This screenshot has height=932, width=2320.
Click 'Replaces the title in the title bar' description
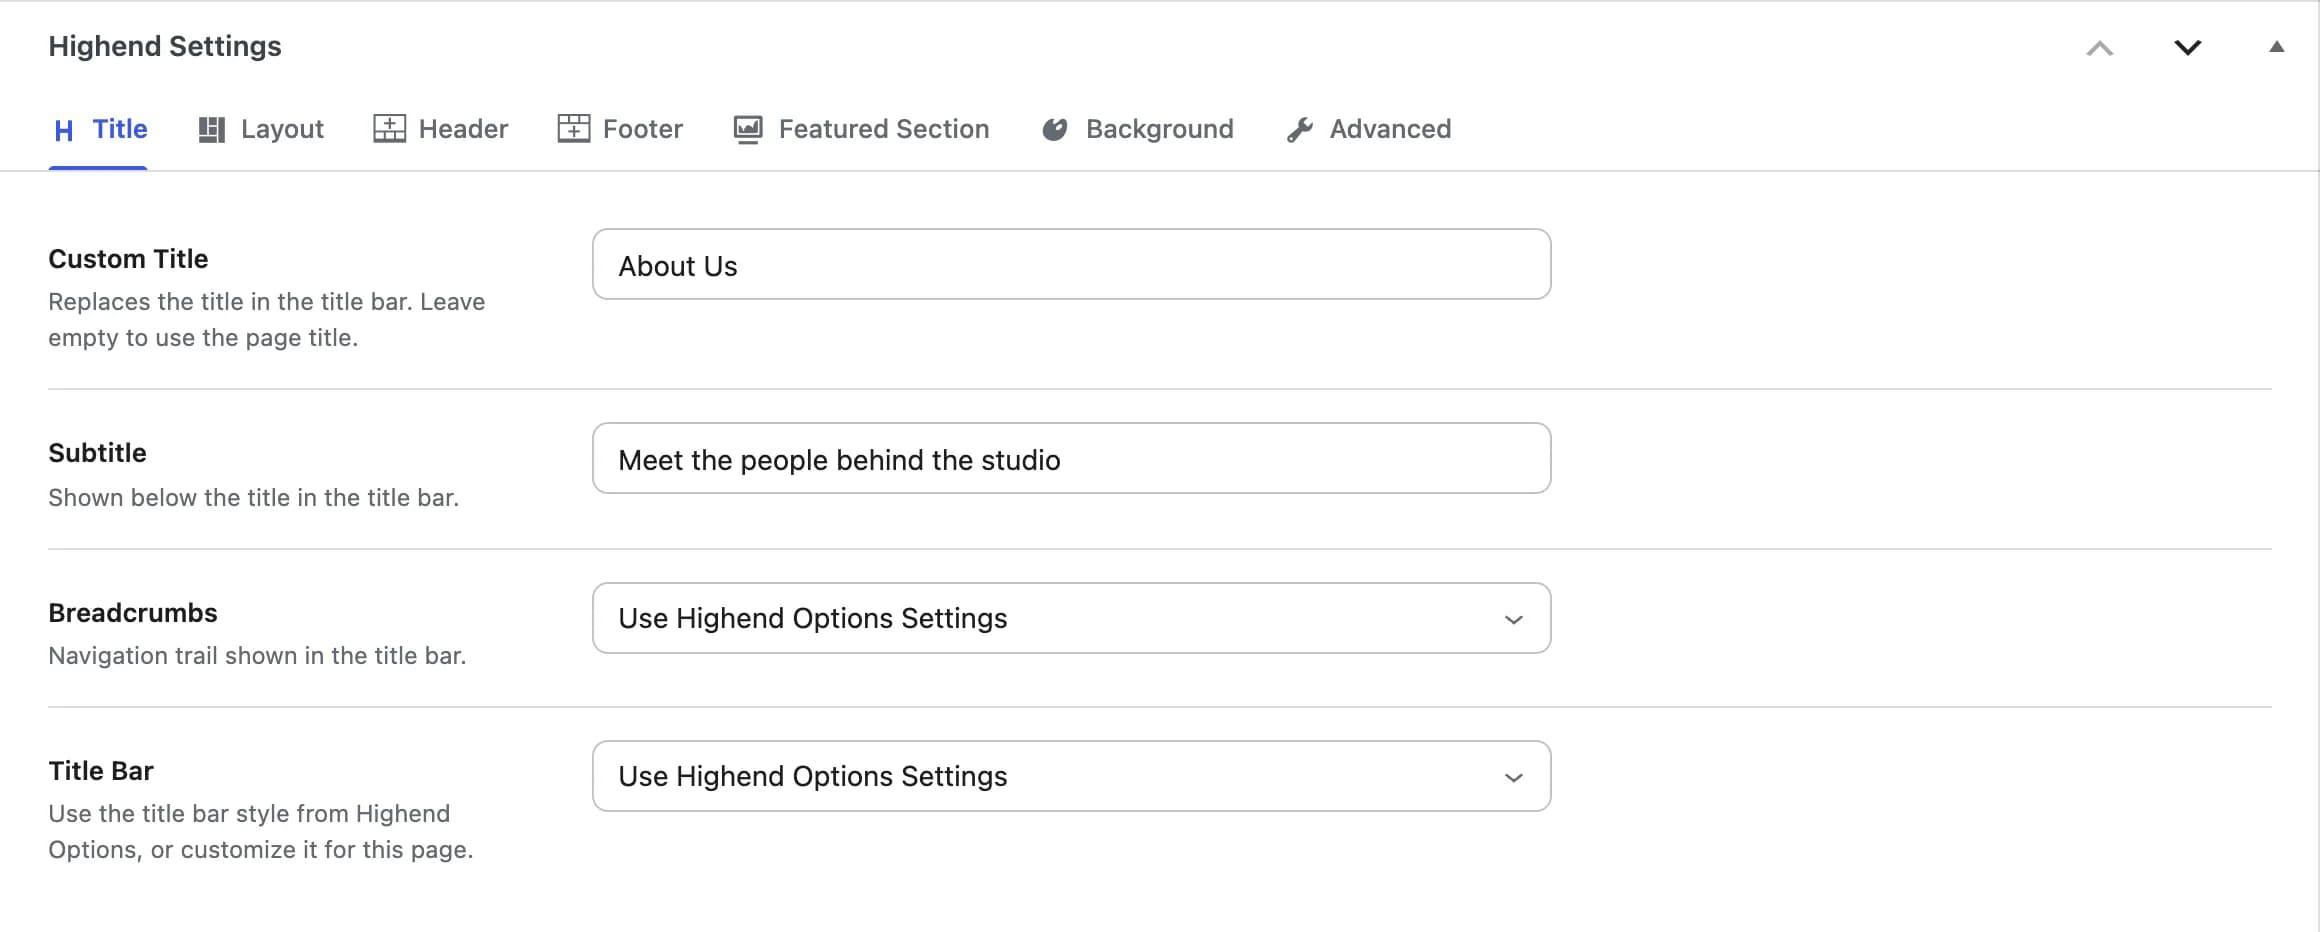coord(267,320)
